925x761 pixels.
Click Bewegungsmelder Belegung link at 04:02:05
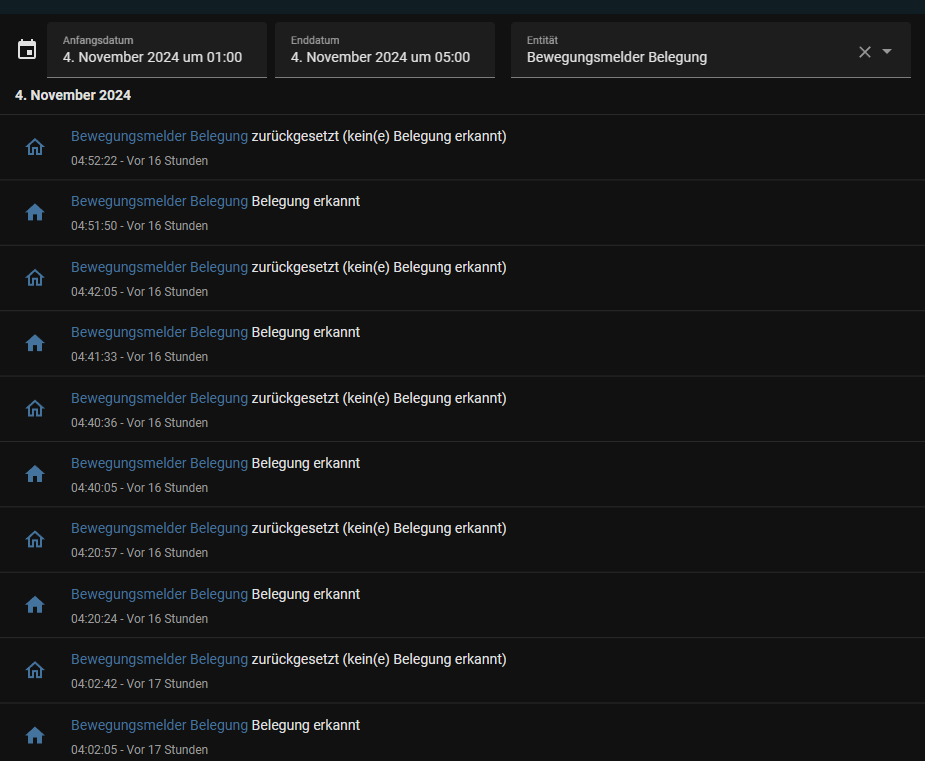coord(159,725)
